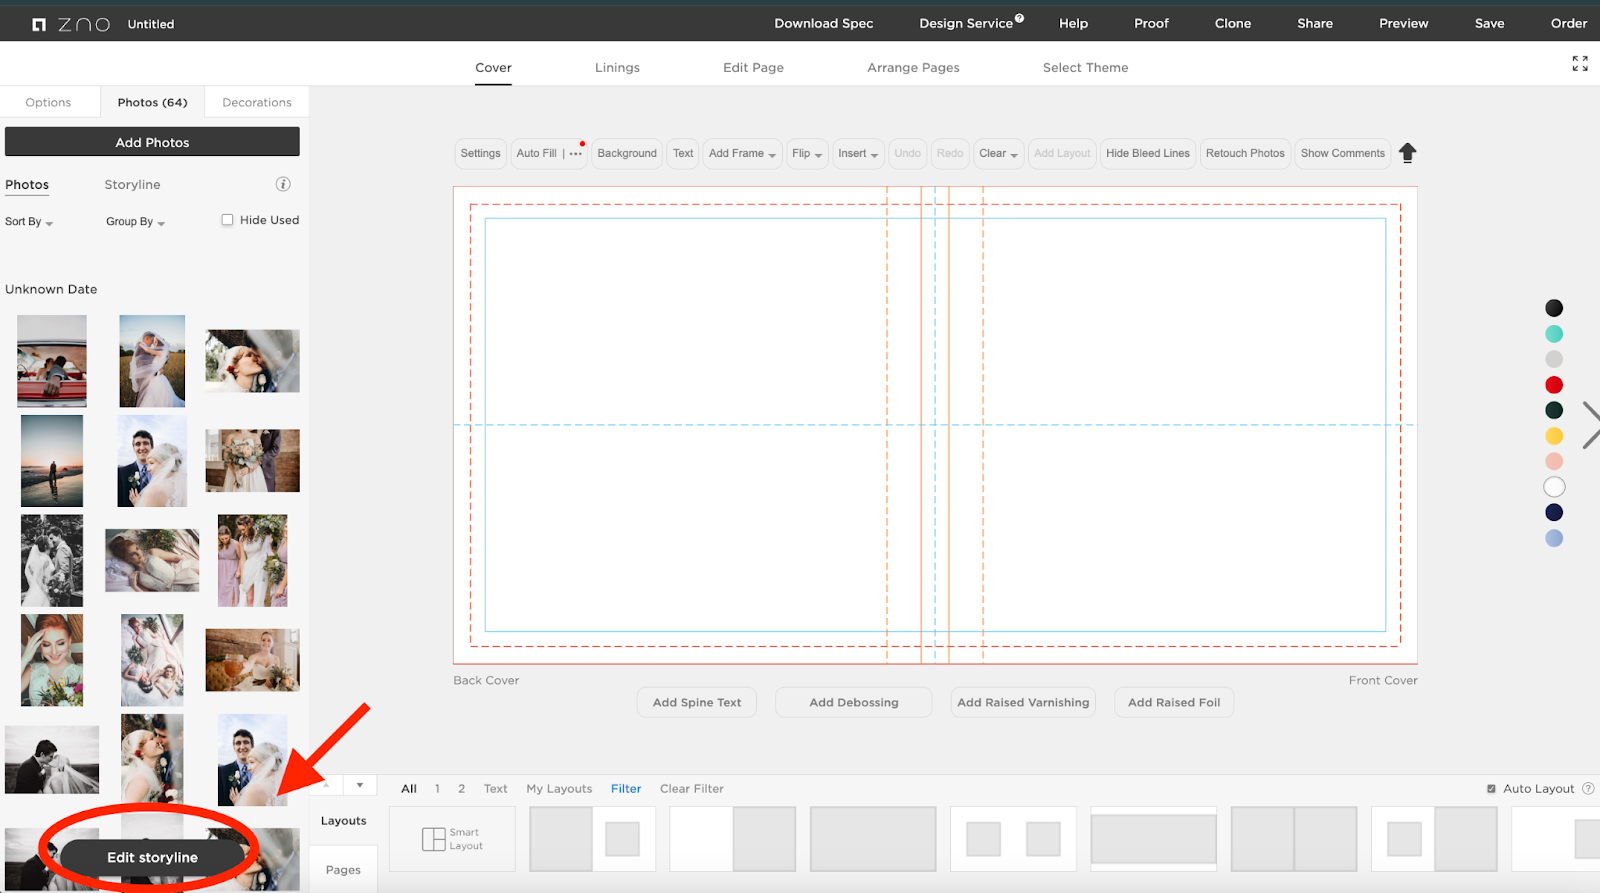Click Preview in the top menu
This screenshot has height=893, width=1600.
(1404, 23)
